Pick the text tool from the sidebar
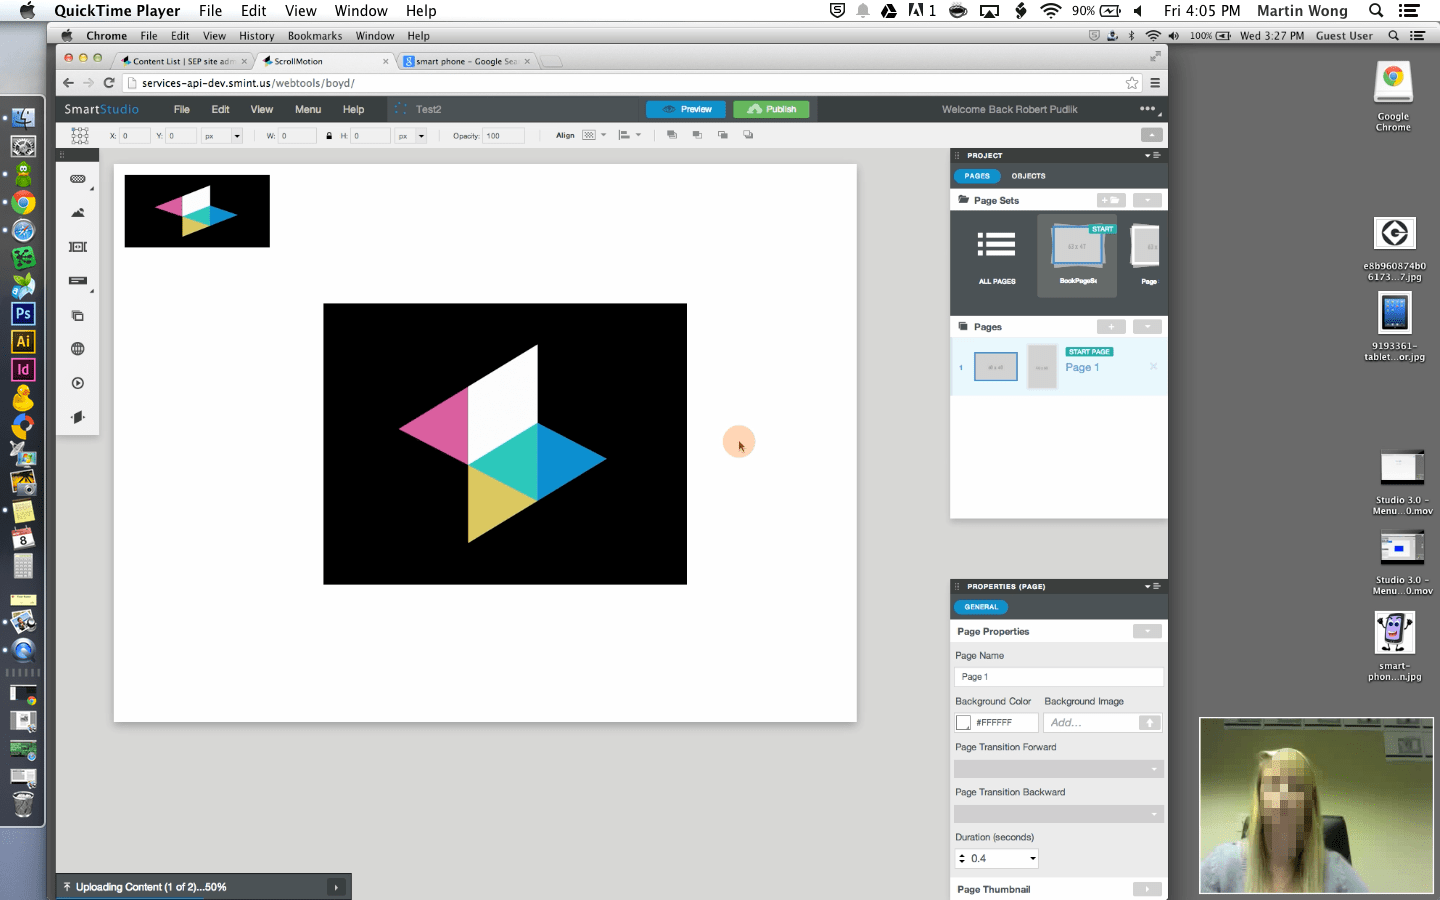 click(78, 281)
